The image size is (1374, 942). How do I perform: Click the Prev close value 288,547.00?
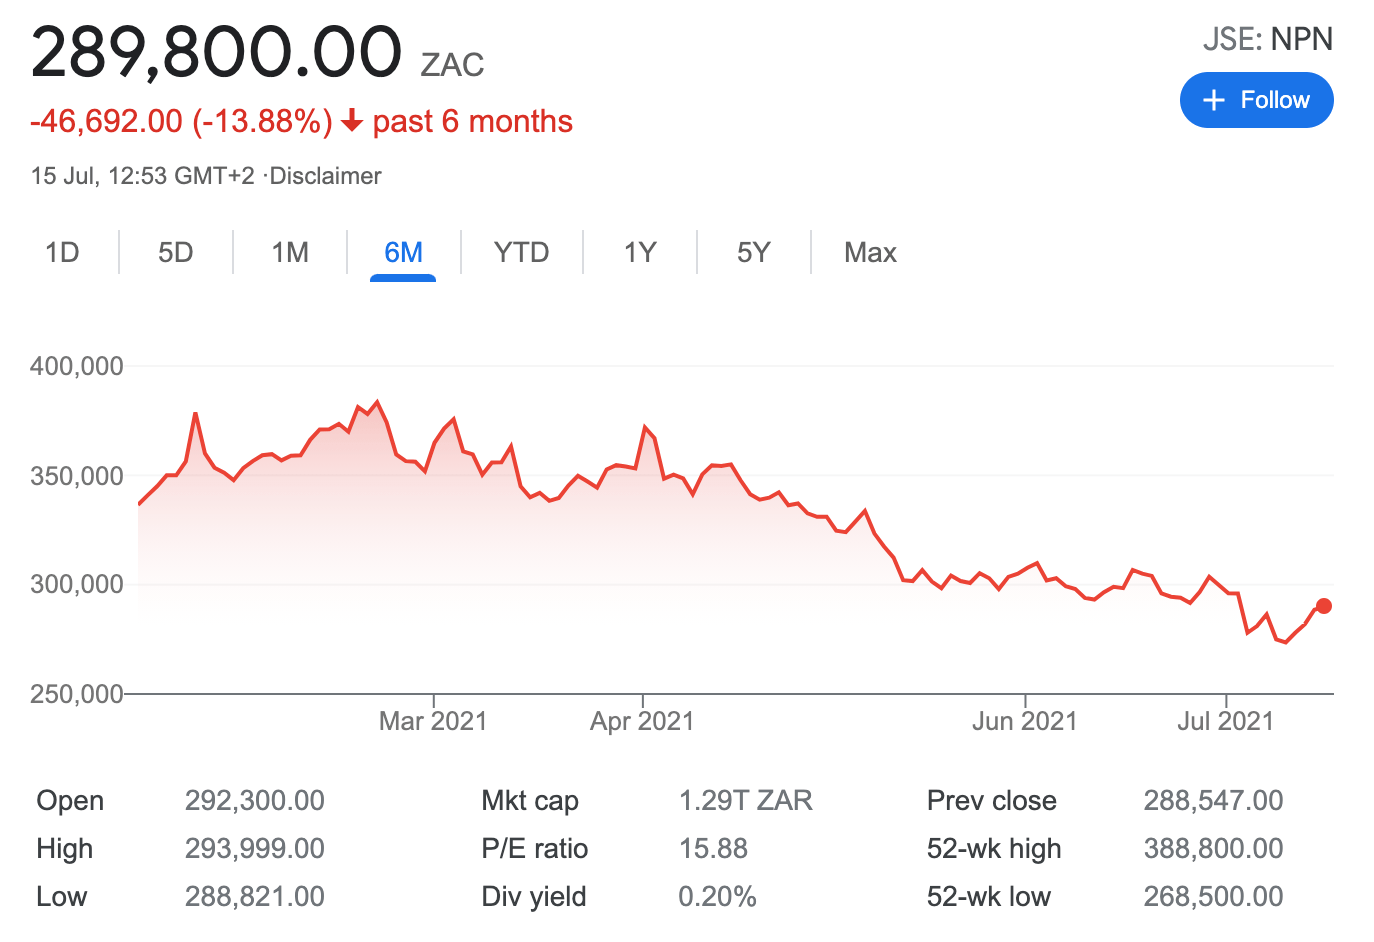tap(1211, 800)
